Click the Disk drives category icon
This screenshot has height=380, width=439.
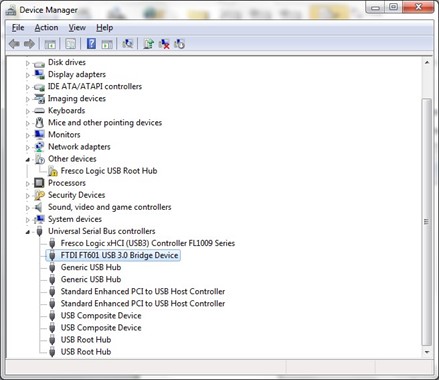[x=39, y=63]
